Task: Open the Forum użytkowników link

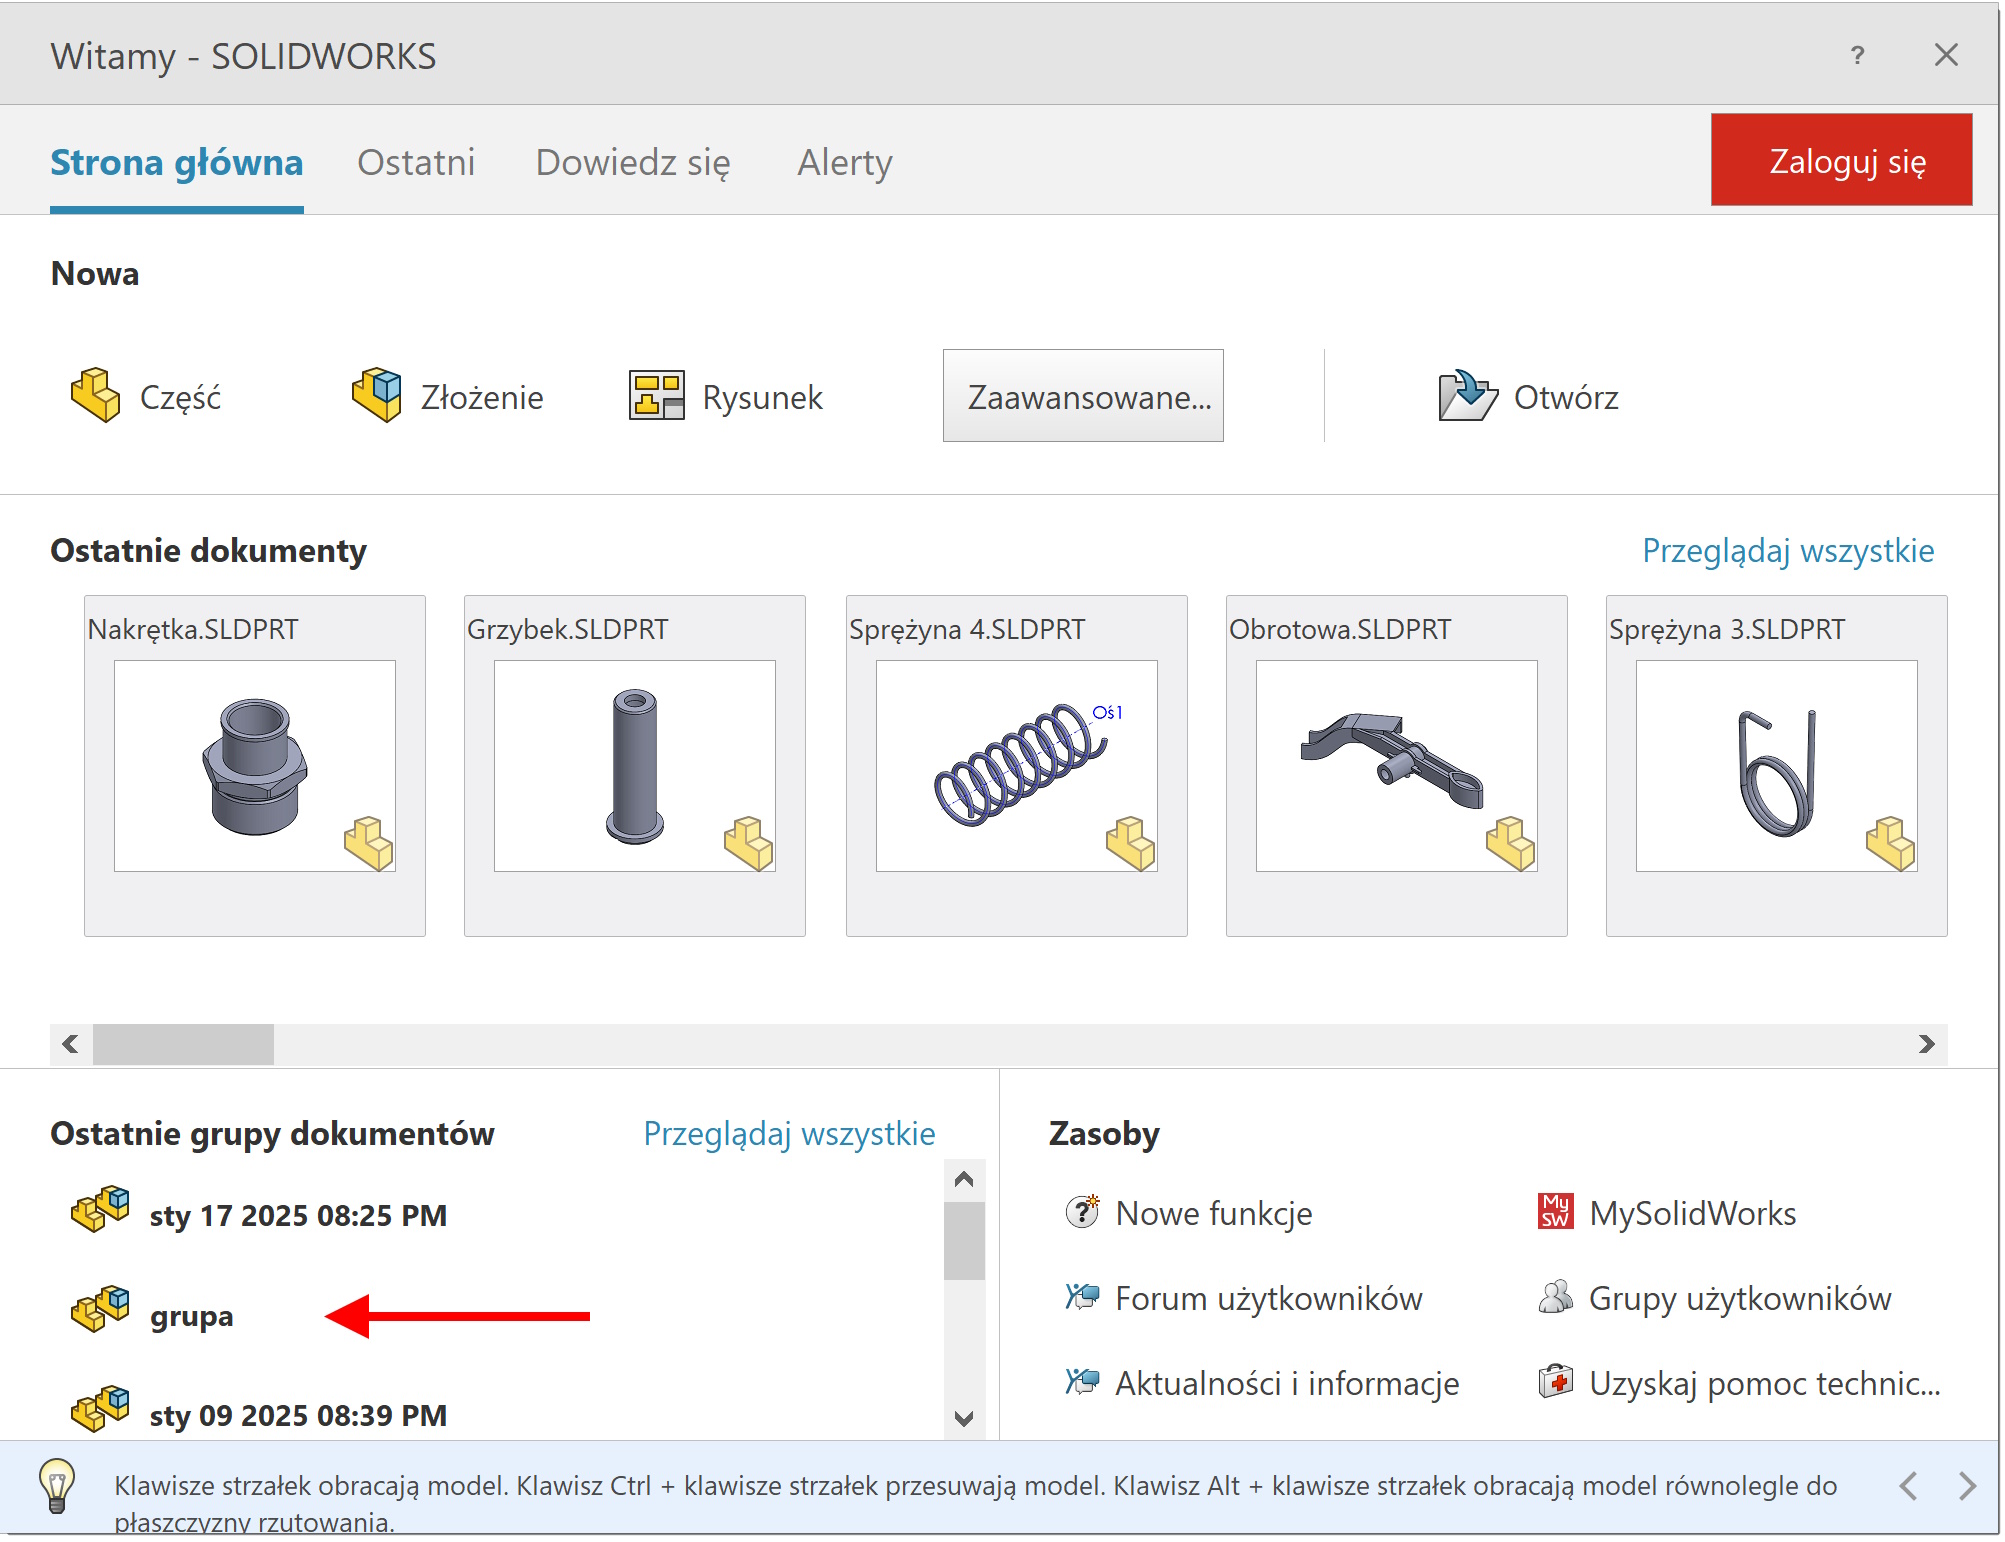Action: 1269,1298
